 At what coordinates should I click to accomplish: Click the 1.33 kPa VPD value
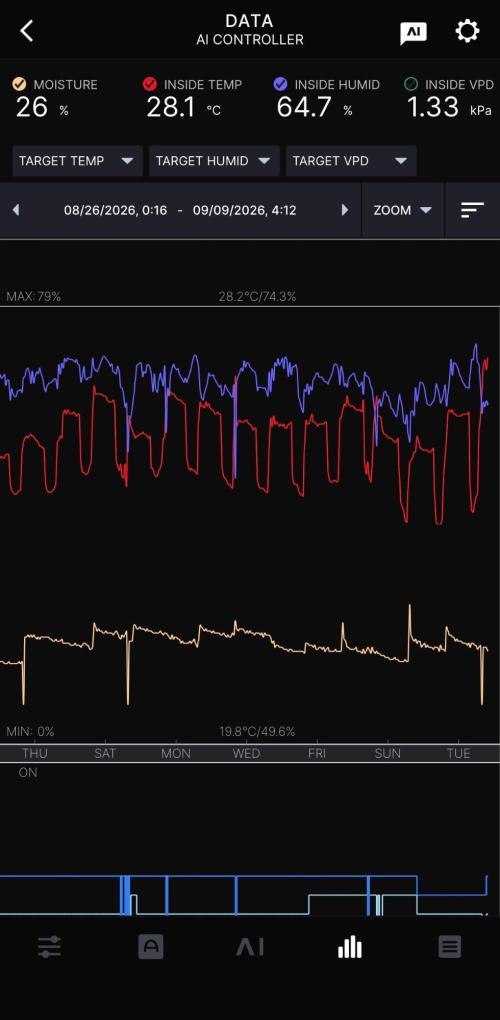pos(449,107)
